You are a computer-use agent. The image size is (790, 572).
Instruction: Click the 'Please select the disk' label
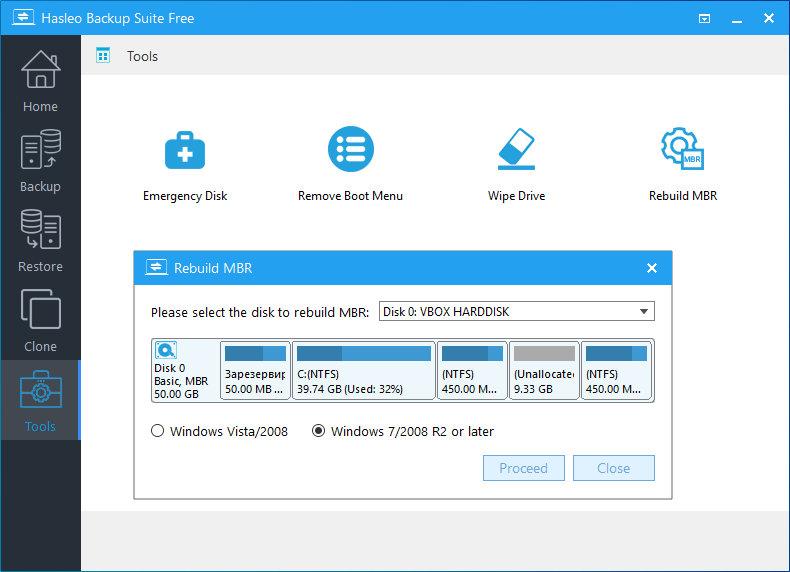click(260, 312)
